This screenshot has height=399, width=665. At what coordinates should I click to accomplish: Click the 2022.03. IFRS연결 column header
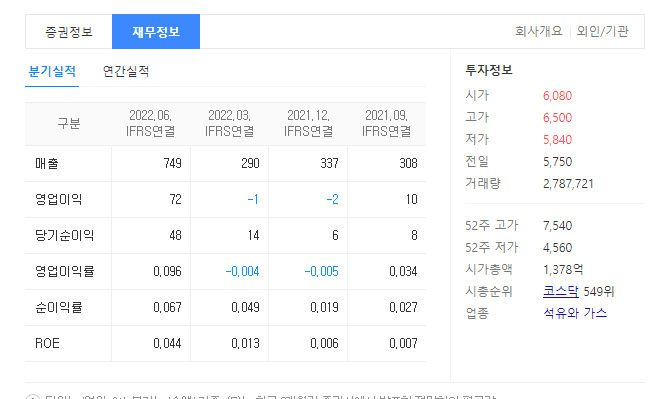coord(229,123)
